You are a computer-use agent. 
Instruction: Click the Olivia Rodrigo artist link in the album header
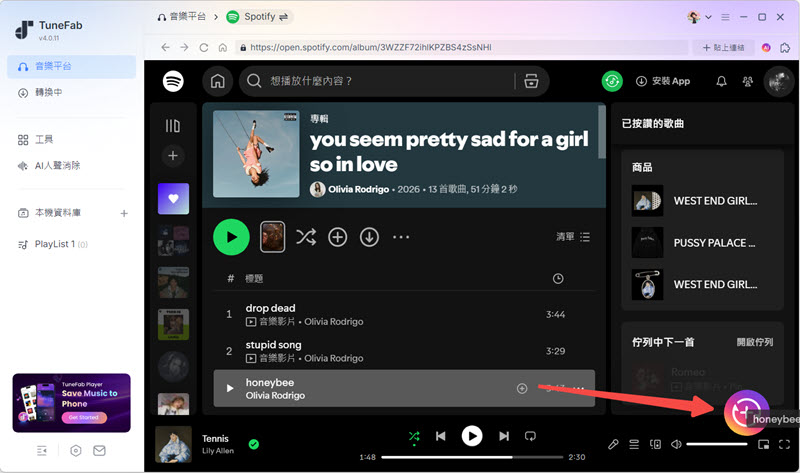358,189
